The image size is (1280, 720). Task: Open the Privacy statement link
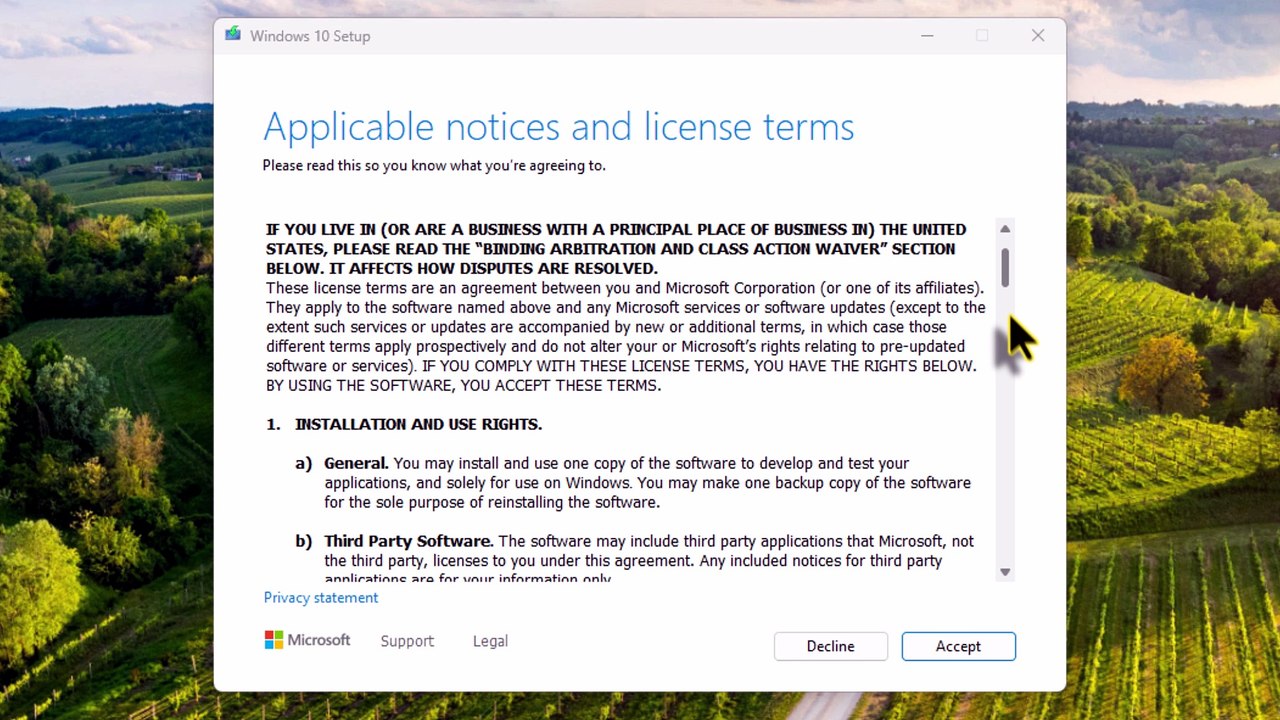[x=321, y=597]
